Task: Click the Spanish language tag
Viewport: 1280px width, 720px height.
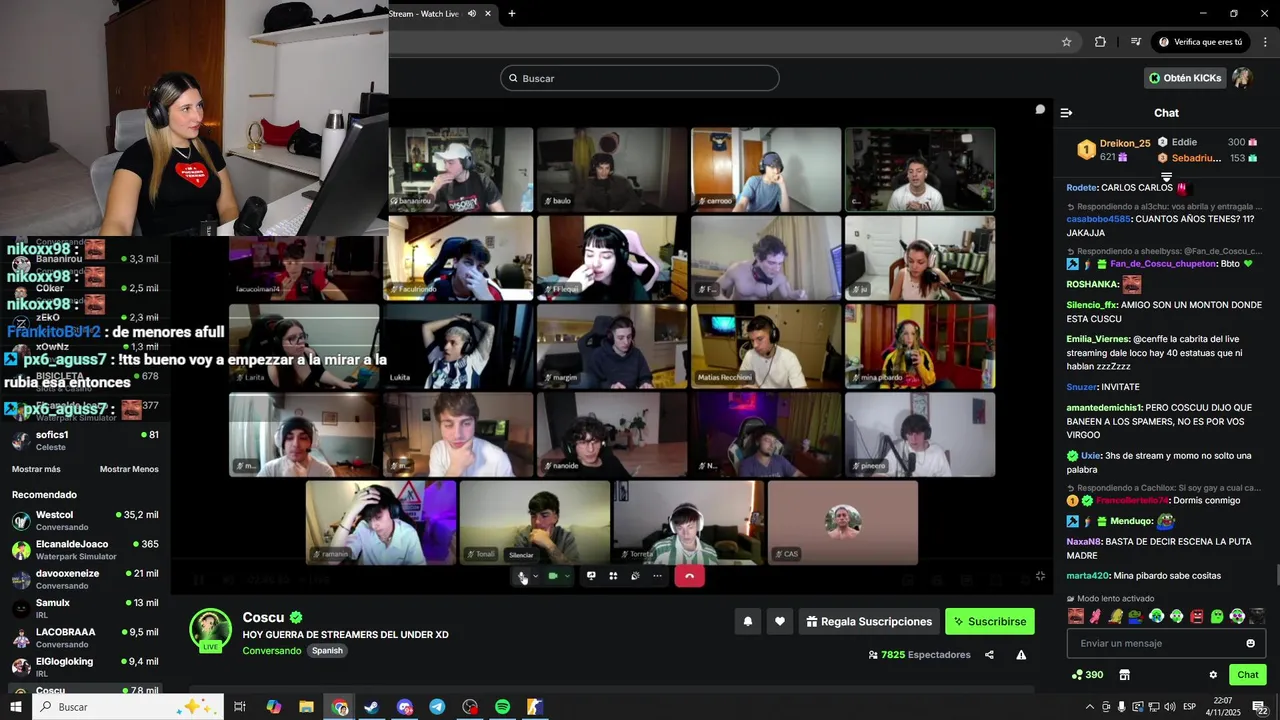Action: 327,651
